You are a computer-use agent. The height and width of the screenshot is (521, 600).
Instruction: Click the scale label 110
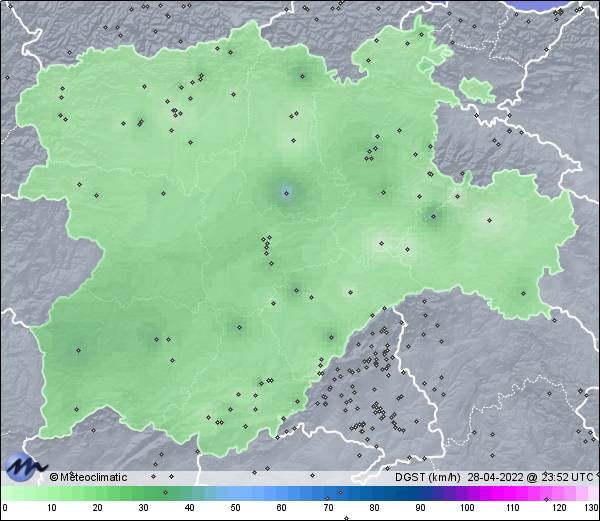point(513,508)
